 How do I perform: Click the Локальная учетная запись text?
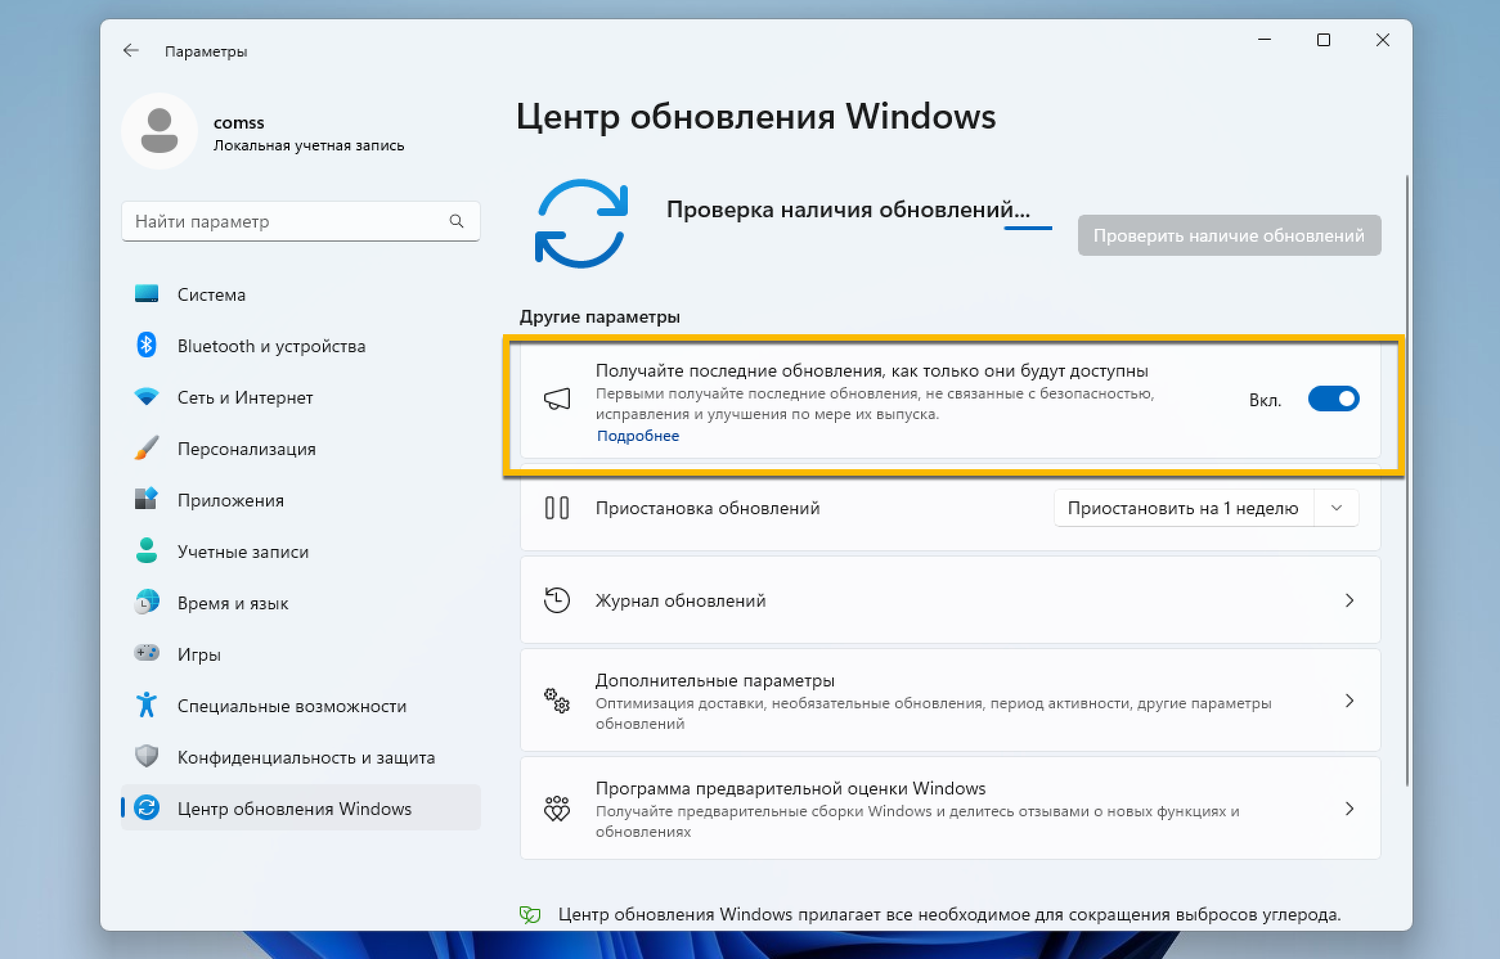coord(309,145)
